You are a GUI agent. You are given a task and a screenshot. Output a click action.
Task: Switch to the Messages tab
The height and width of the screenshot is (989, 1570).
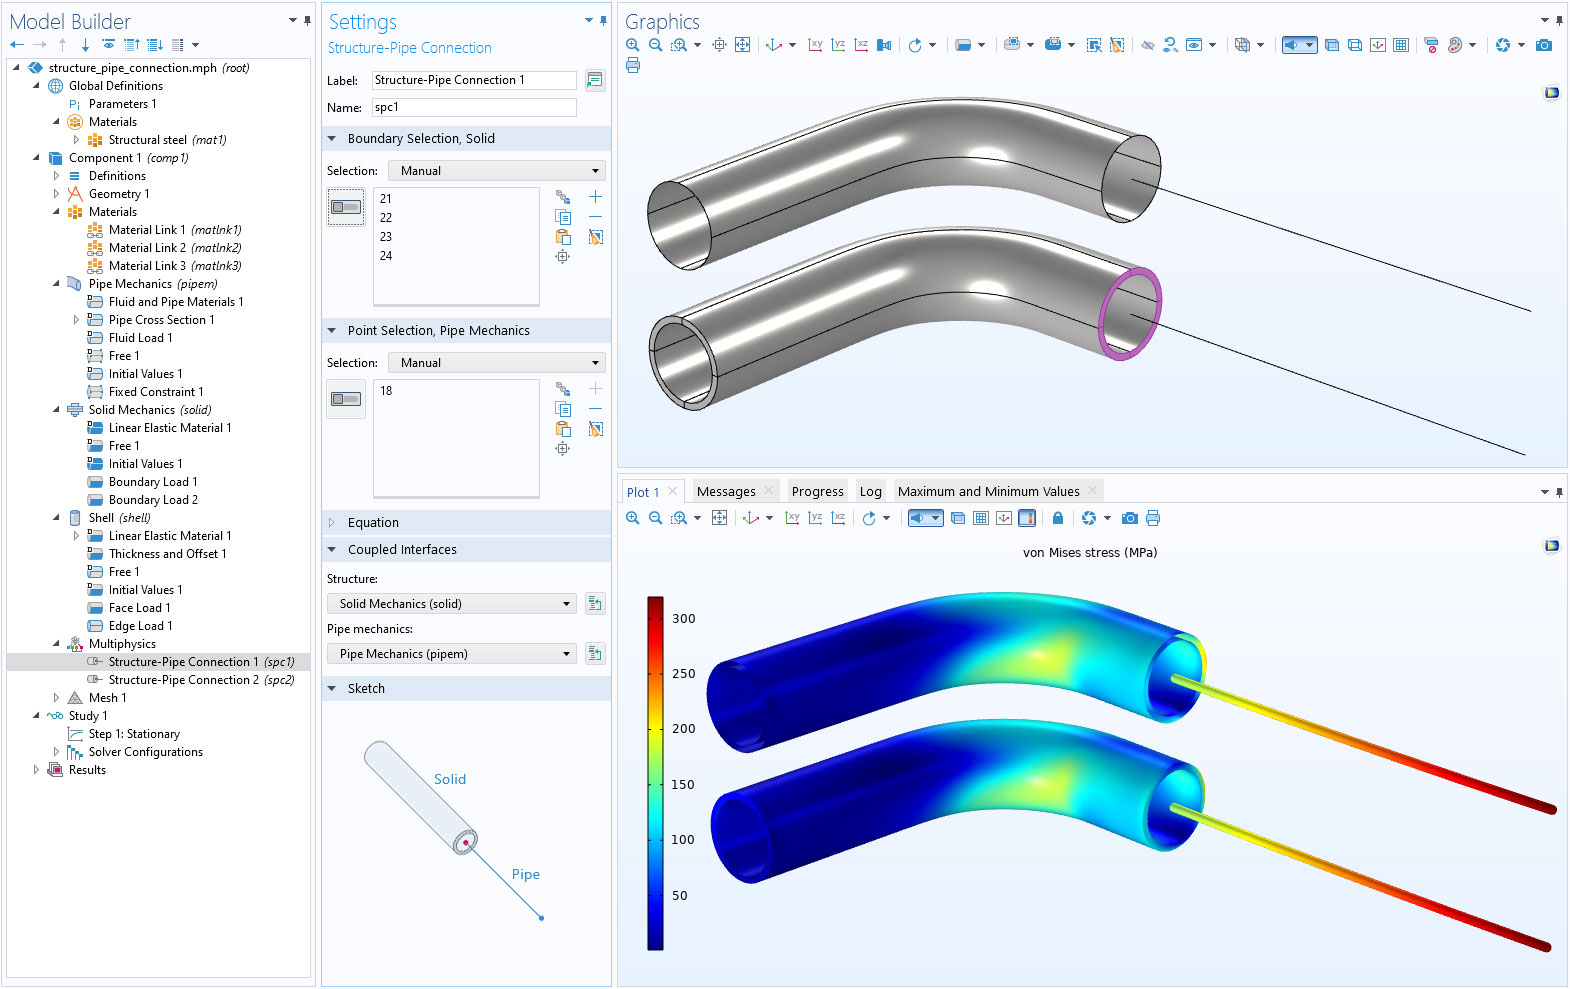point(726,492)
